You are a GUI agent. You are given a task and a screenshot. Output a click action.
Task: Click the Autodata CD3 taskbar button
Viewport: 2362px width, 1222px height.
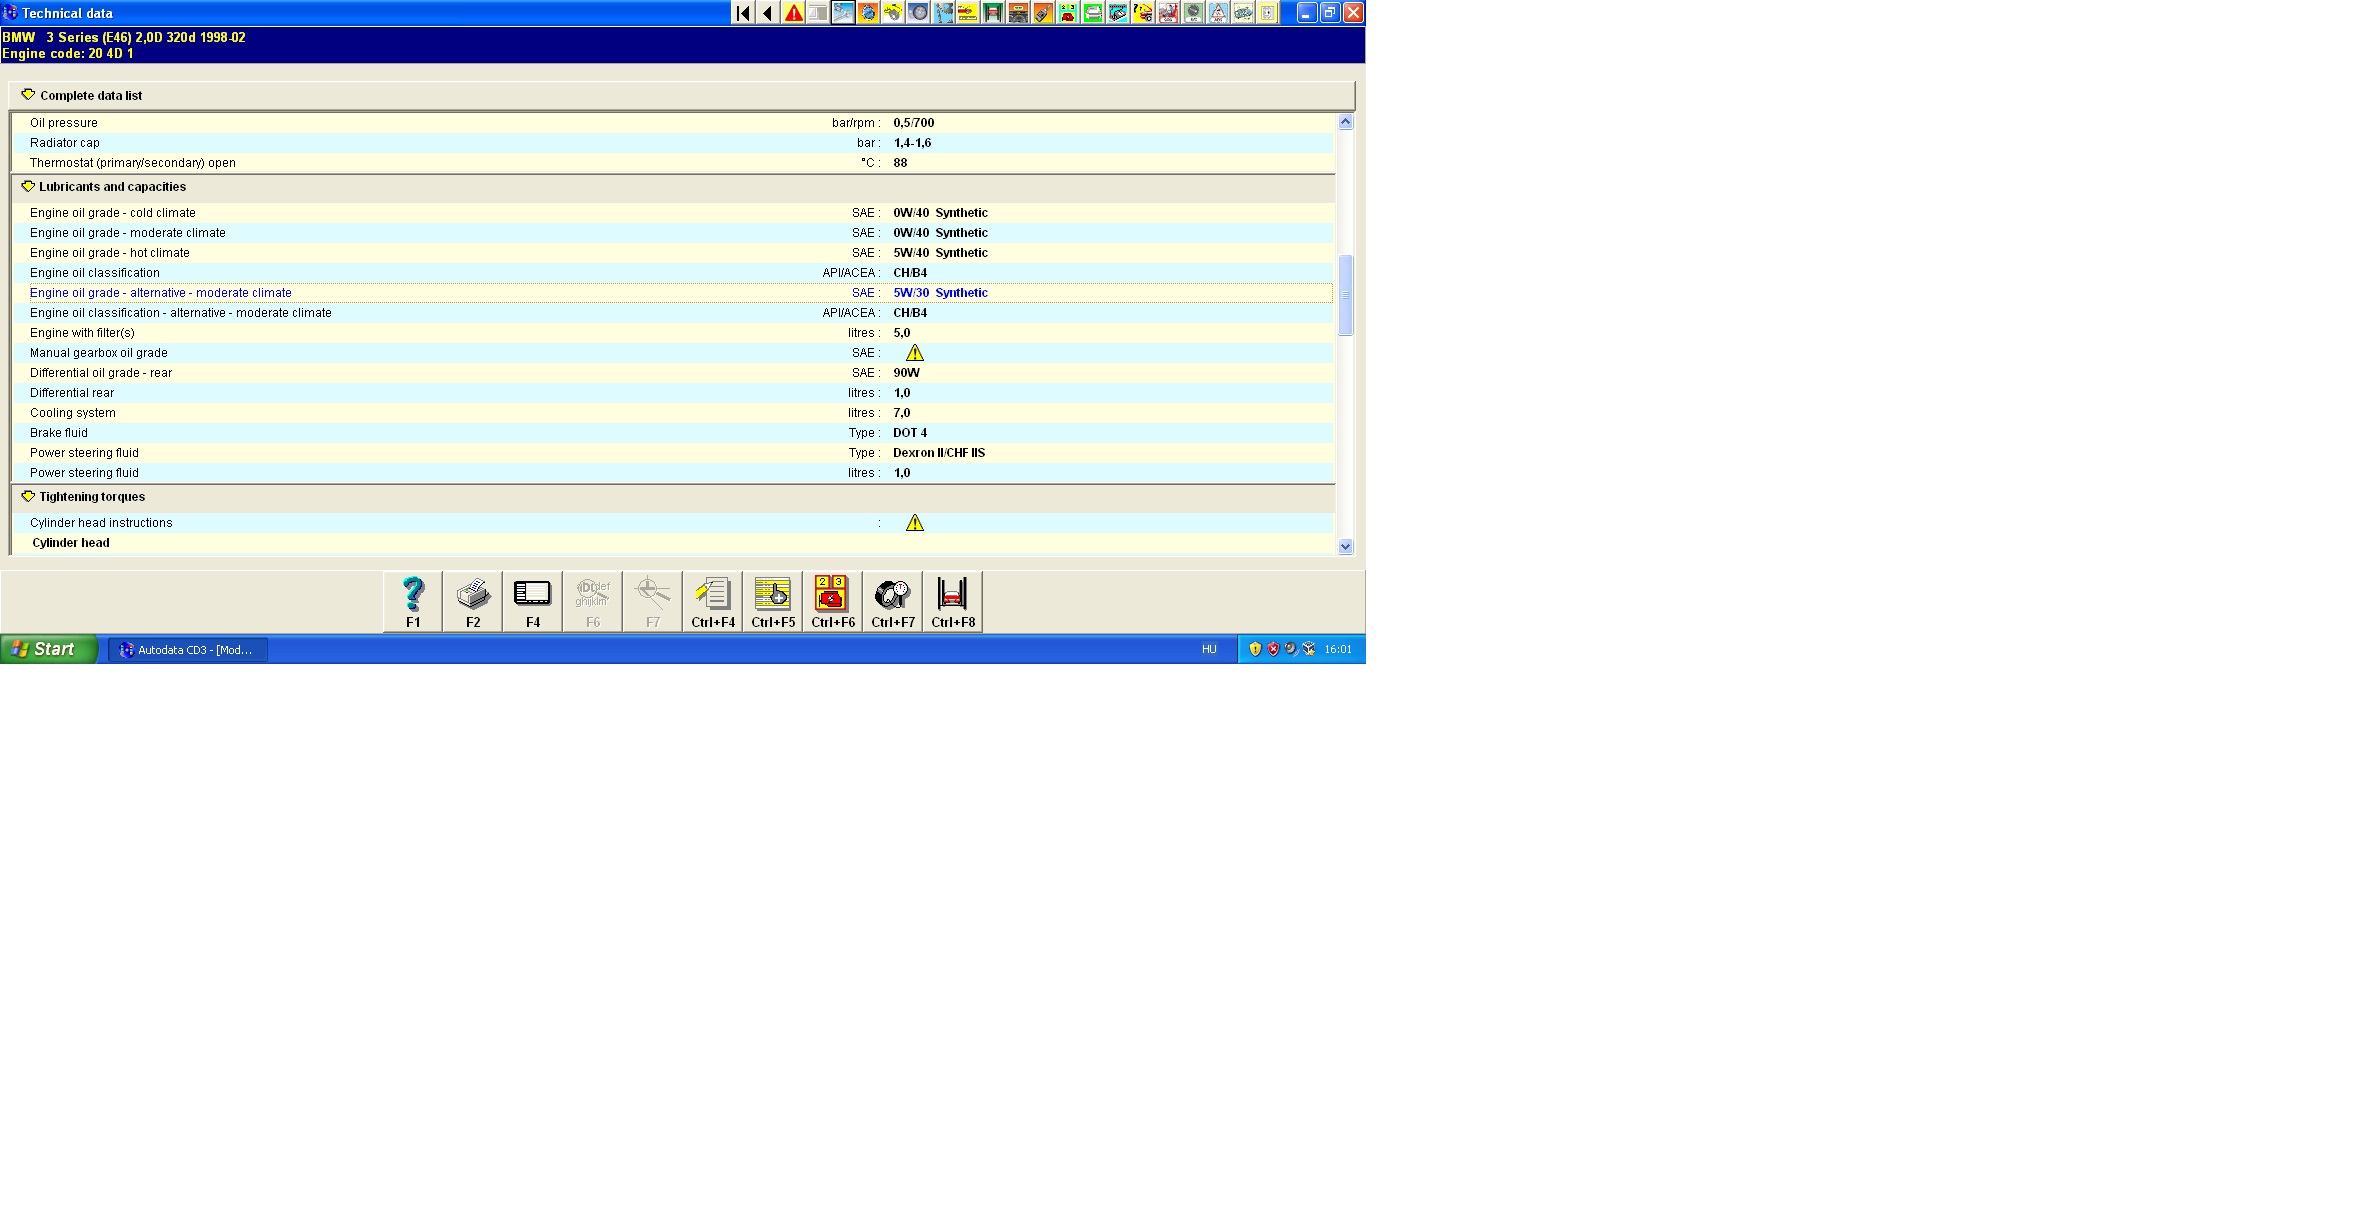click(x=188, y=650)
